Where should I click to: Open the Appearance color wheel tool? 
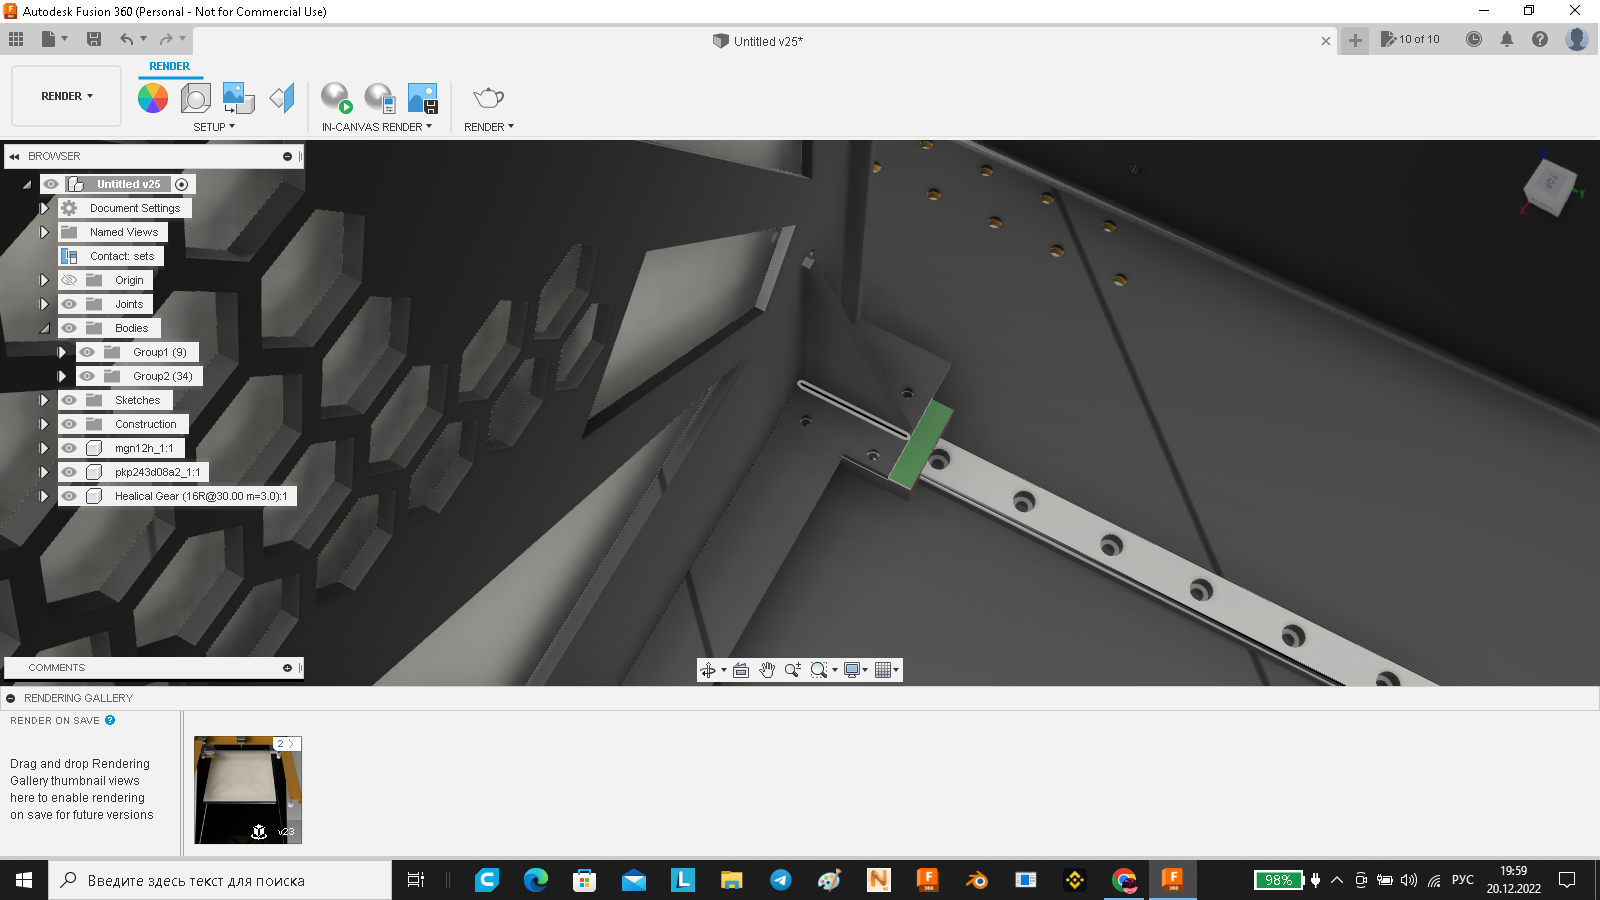click(x=153, y=98)
